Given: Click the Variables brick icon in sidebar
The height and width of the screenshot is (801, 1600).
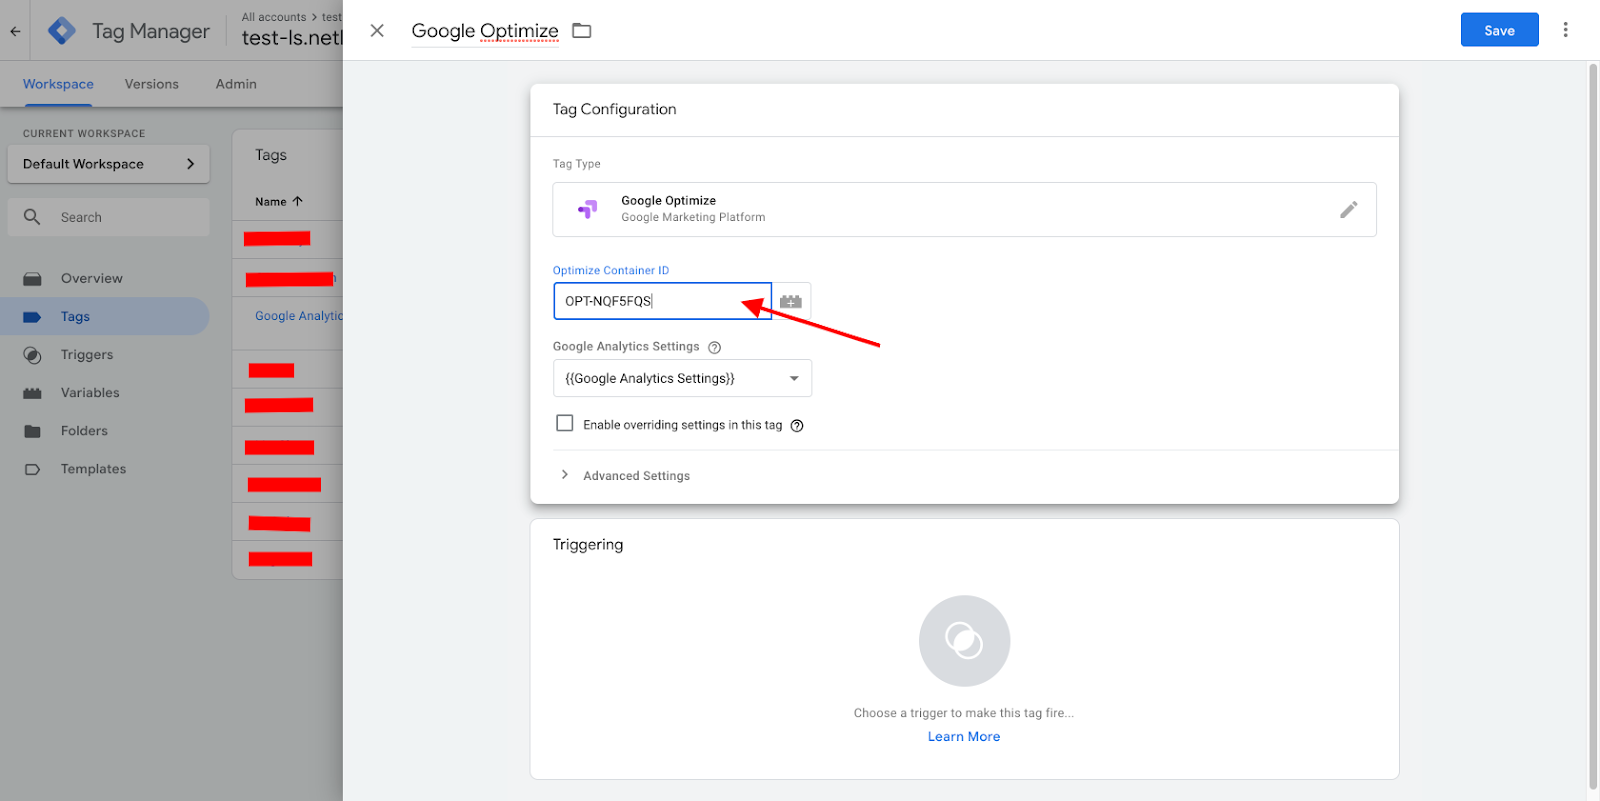Looking at the screenshot, I should click(x=32, y=393).
